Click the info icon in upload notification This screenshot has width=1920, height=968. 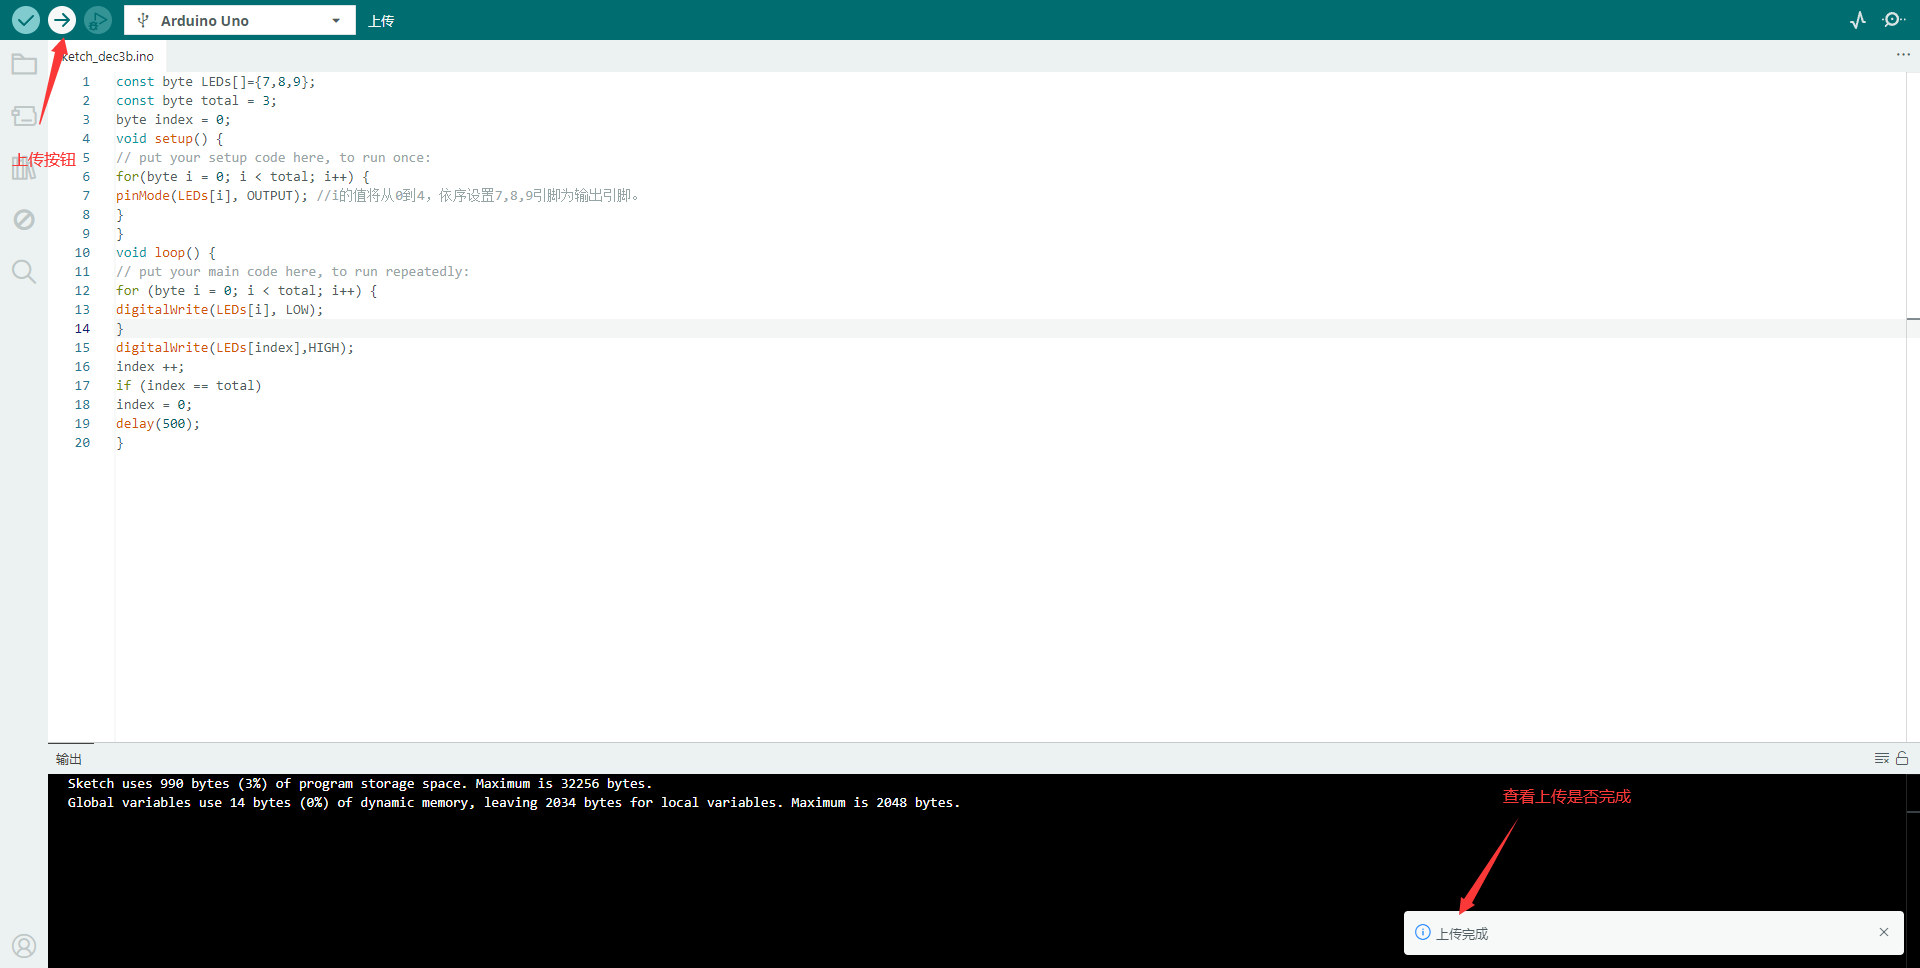1422,932
